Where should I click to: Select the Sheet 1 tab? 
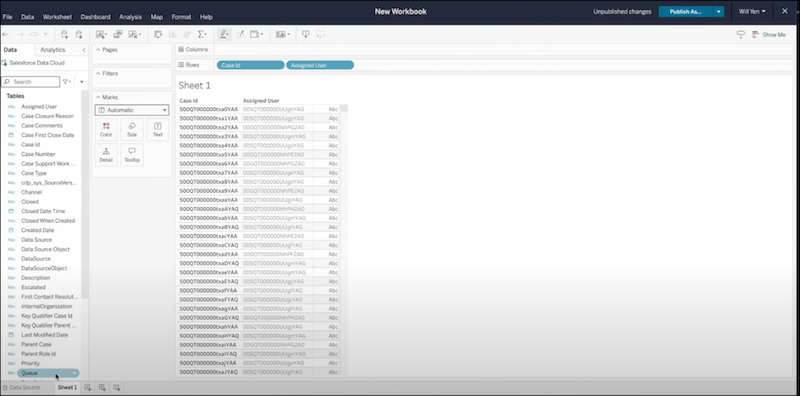click(x=67, y=387)
